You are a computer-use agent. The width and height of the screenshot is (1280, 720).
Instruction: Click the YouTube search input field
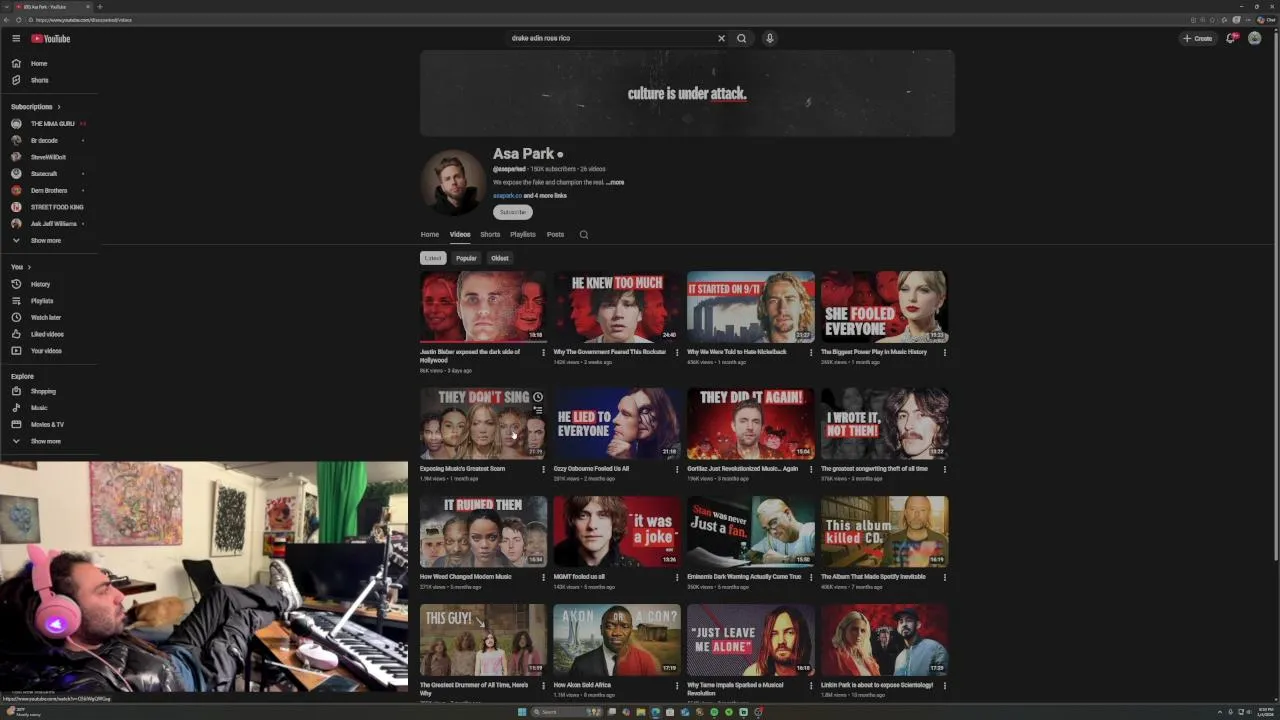[x=610, y=38]
